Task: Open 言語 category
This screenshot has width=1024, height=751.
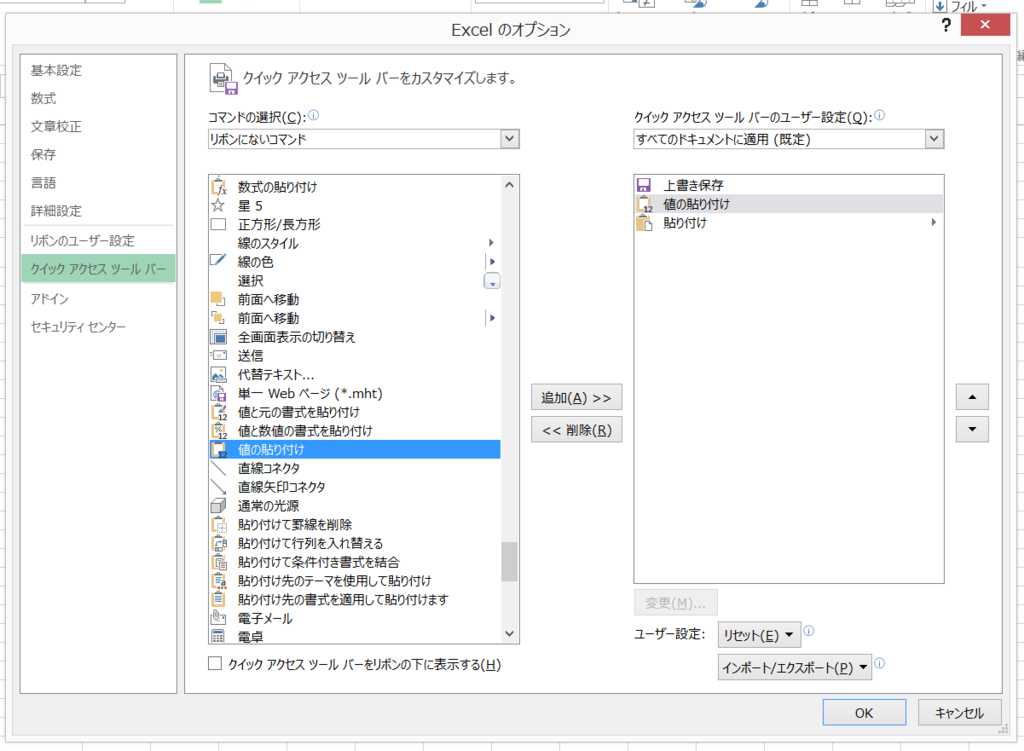Action: pyautogui.click(x=43, y=183)
